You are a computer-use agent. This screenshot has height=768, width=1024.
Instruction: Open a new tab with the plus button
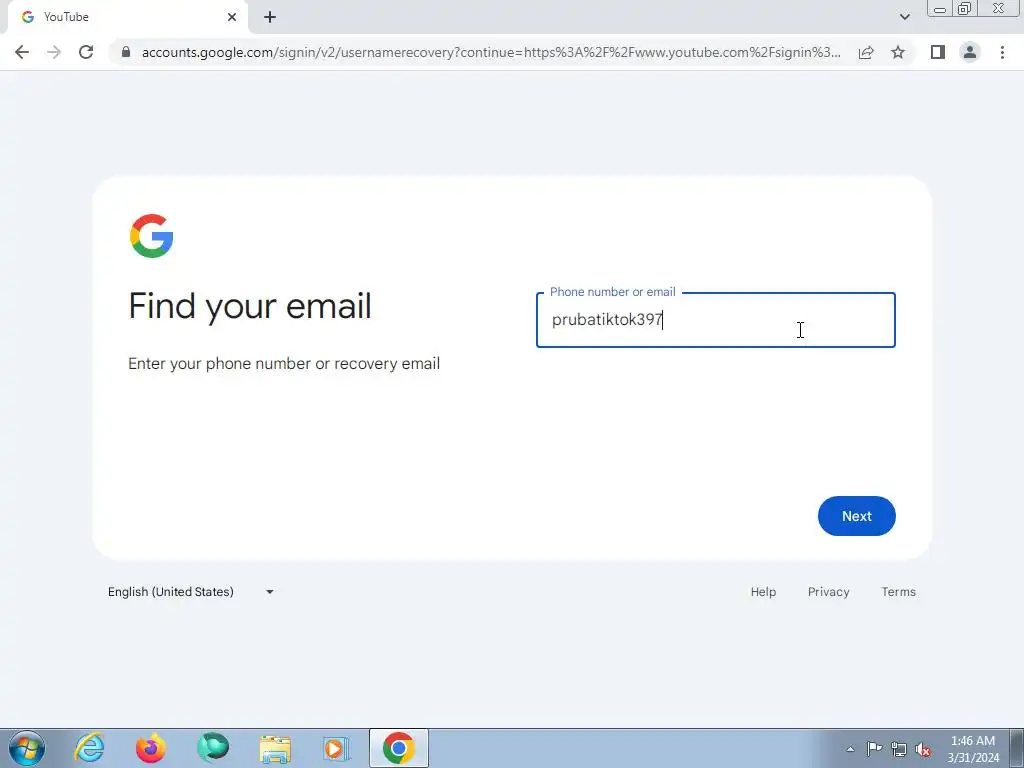pyautogui.click(x=270, y=18)
